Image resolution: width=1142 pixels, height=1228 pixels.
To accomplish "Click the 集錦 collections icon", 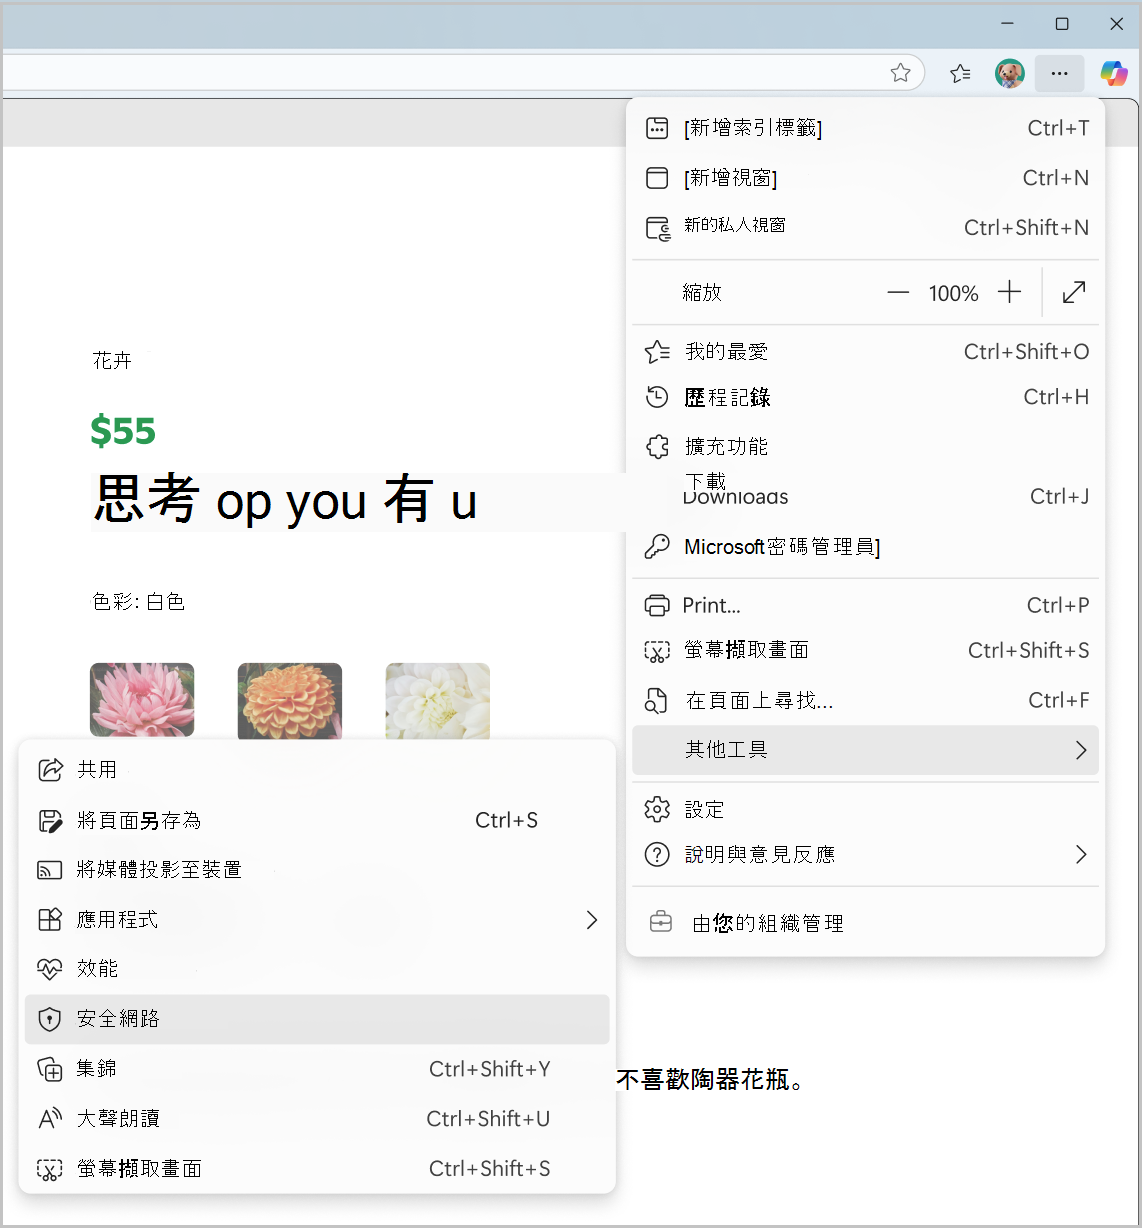I will pyautogui.click(x=50, y=1069).
